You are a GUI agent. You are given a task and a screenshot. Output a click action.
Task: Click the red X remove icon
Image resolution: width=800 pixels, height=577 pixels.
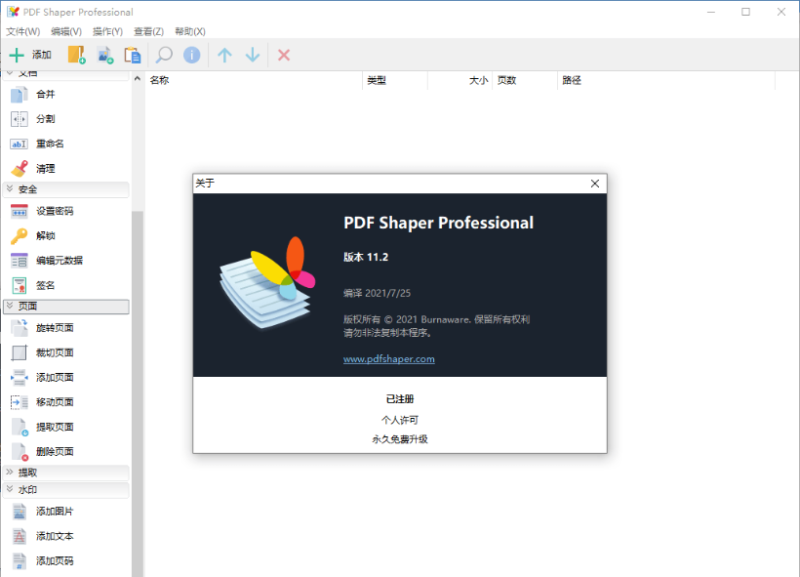(284, 55)
